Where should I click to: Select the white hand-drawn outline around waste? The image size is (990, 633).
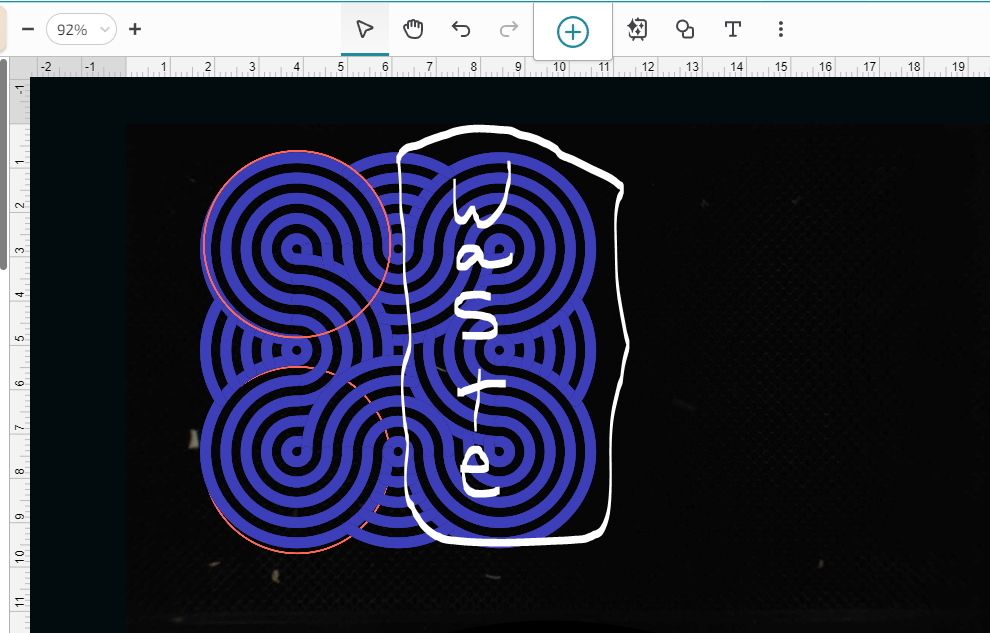click(x=627, y=340)
